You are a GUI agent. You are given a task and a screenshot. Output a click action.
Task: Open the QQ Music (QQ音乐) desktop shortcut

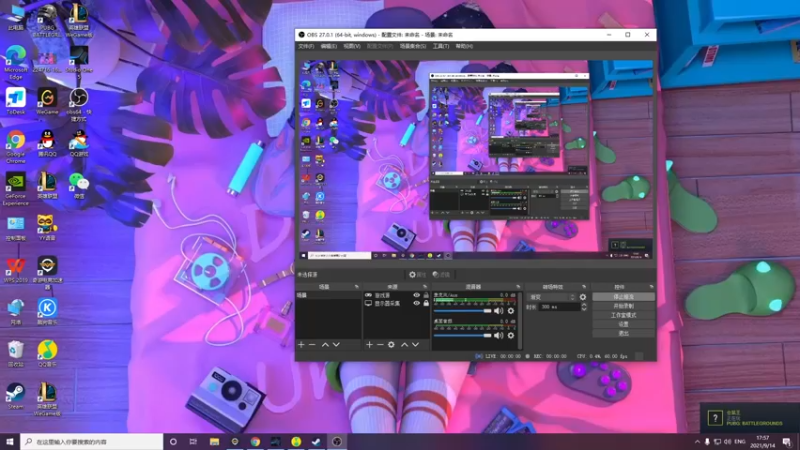tap(47, 354)
